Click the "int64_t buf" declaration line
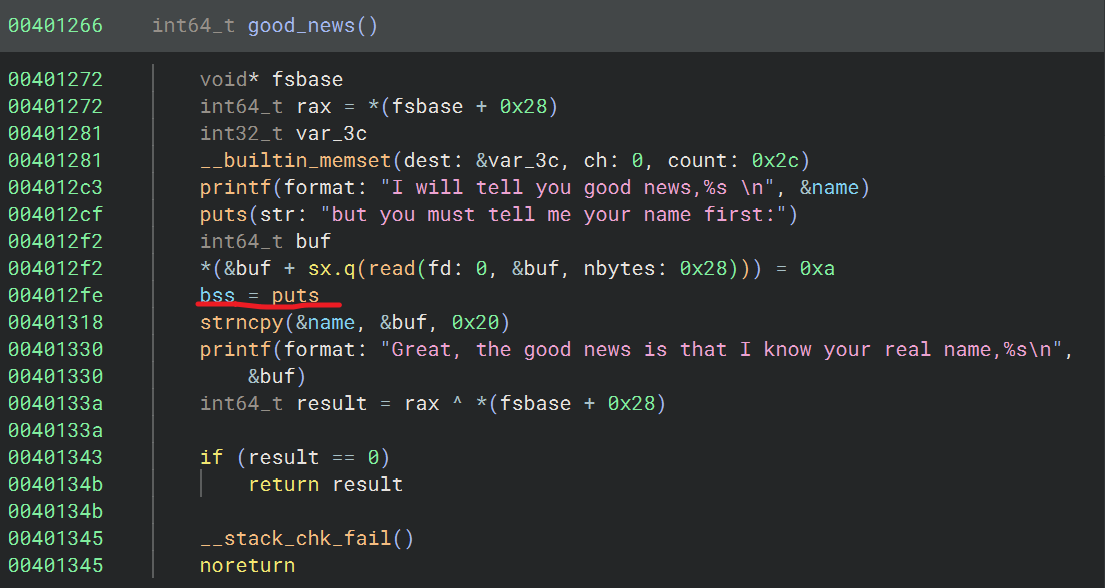 click(x=265, y=241)
